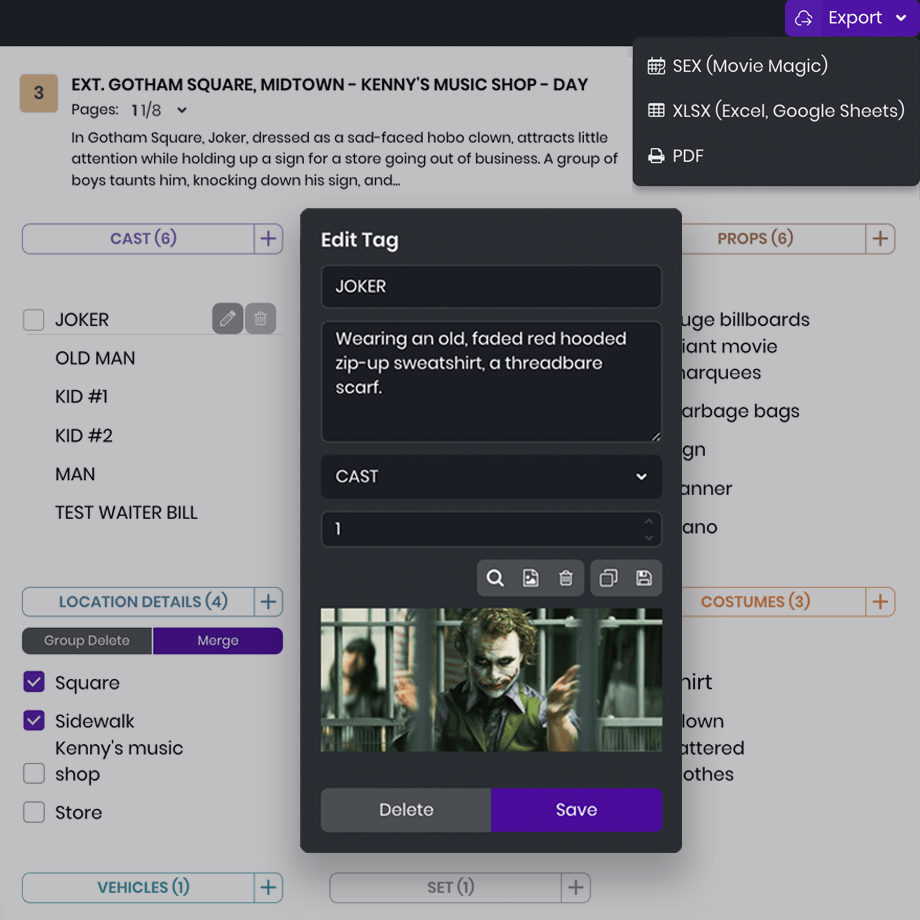
Task: Click the tag description text area
Action: pyautogui.click(x=492, y=382)
